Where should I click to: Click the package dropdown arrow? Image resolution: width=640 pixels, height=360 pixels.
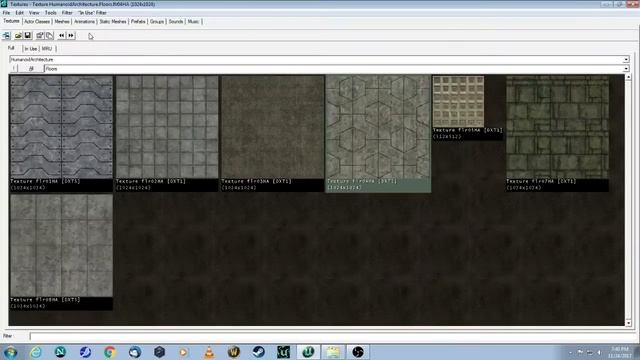626,60
